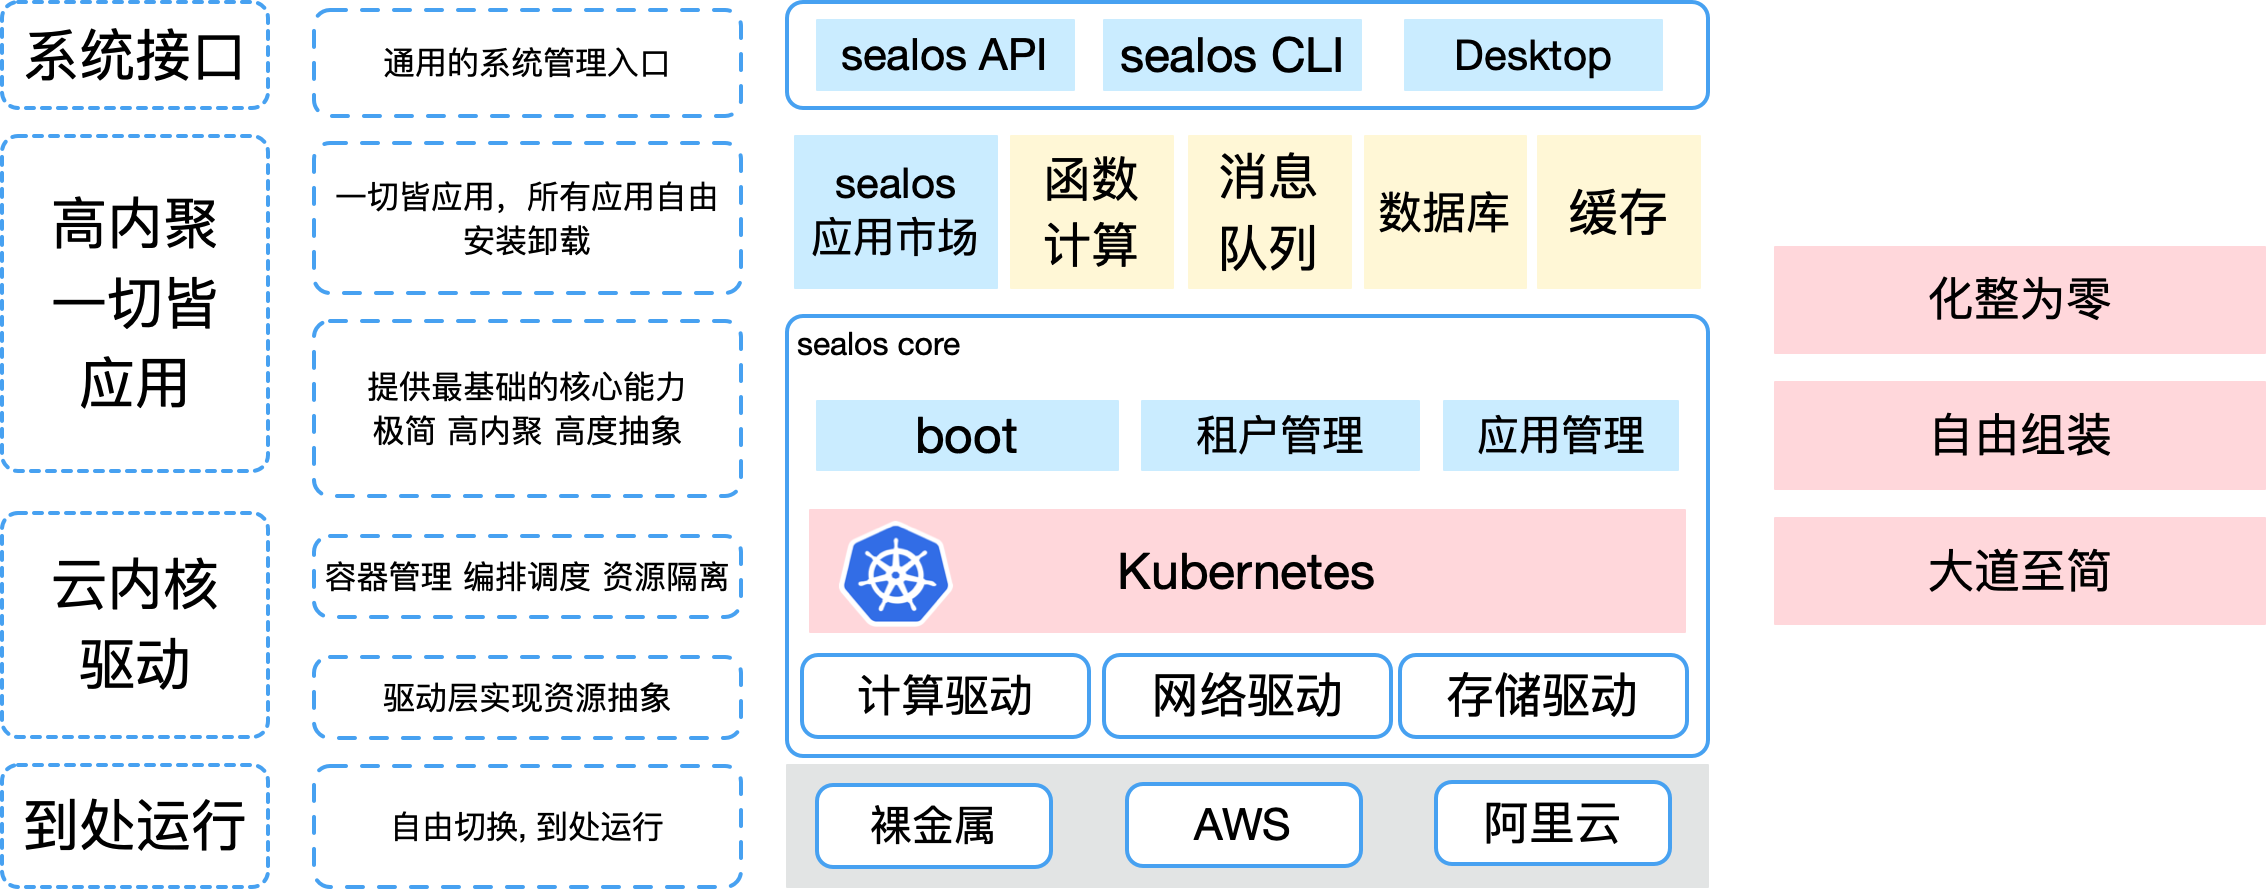Viewport: 2268px width, 890px height.
Task: Select the sealos CLI box
Action: tap(1232, 55)
